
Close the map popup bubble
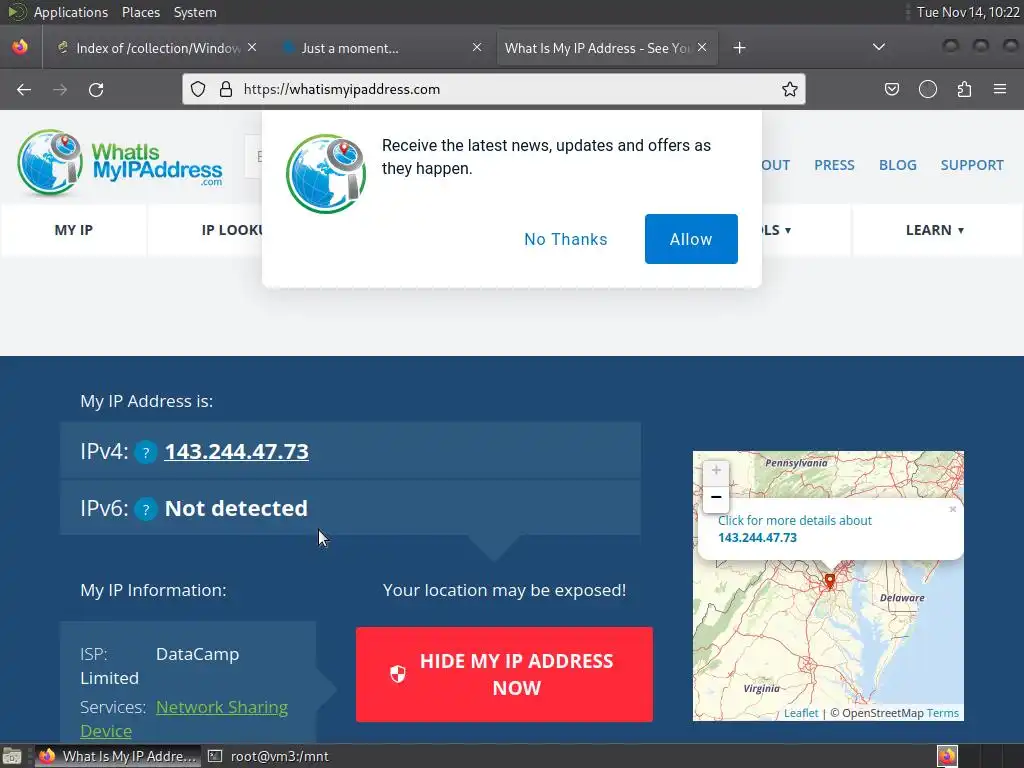[952, 509]
